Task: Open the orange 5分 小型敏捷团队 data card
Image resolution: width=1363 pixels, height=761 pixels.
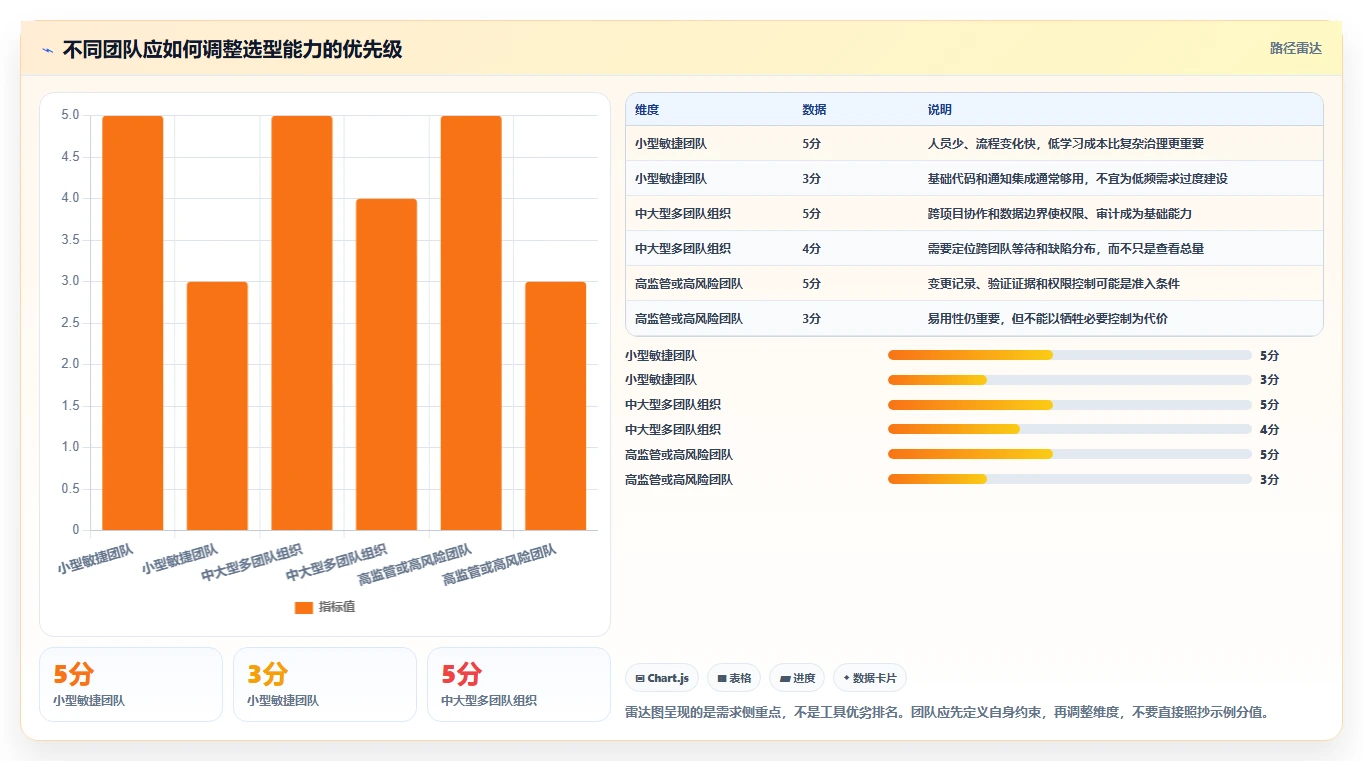Action: pos(131,684)
